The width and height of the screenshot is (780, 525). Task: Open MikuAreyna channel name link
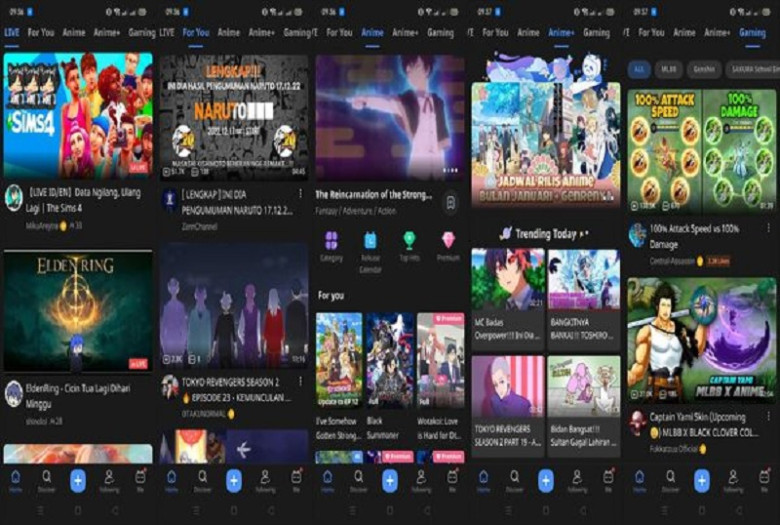point(42,226)
